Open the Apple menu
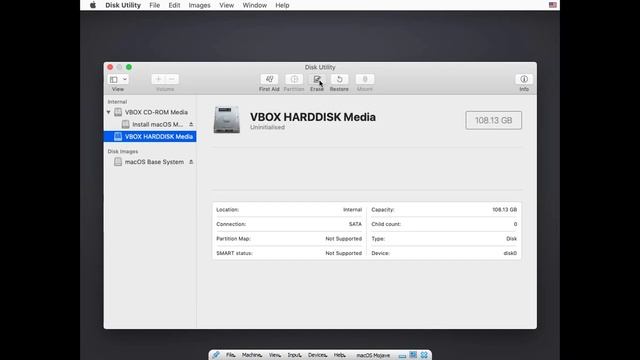This screenshot has height=360, width=640. point(93,5)
